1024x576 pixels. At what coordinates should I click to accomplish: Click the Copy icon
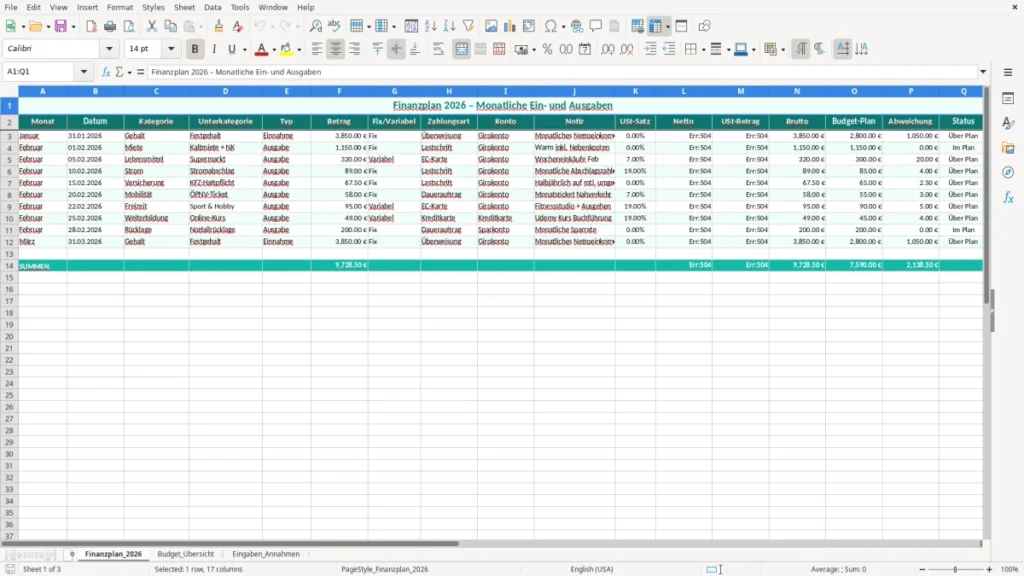(x=170, y=26)
